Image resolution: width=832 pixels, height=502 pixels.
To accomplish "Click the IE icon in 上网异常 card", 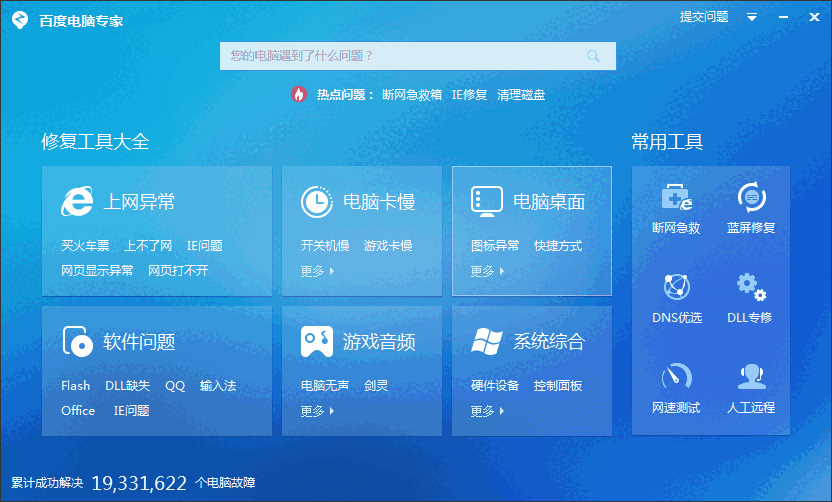I will 77,201.
